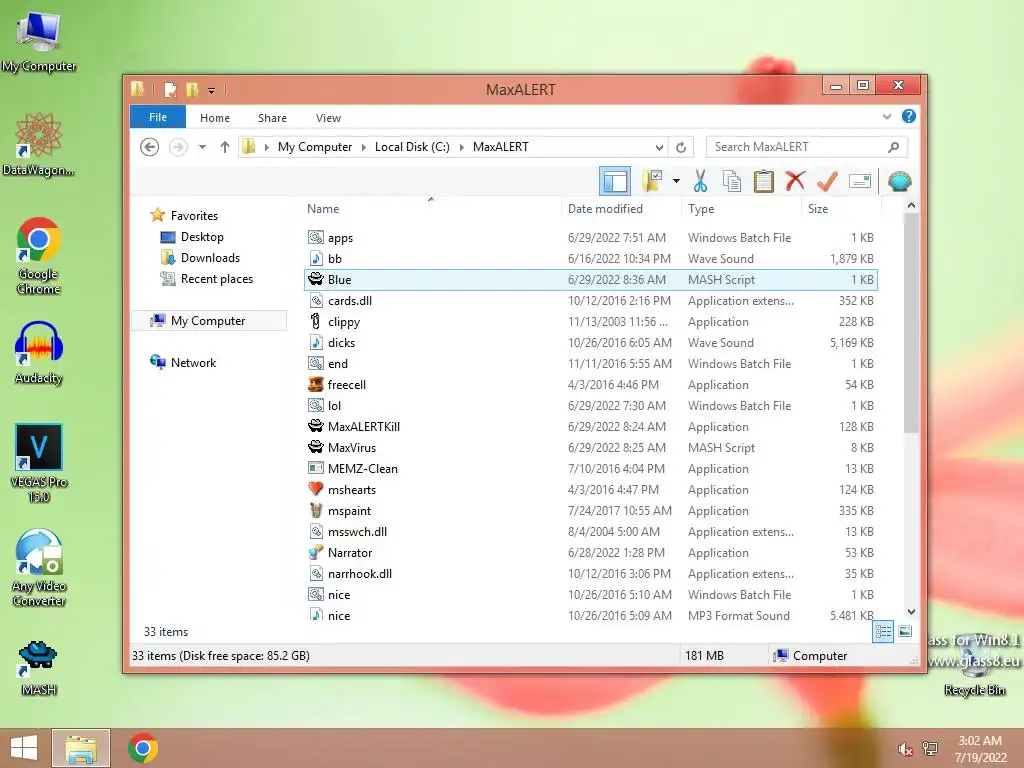Click the blue shell icon in toolbar

tap(899, 181)
